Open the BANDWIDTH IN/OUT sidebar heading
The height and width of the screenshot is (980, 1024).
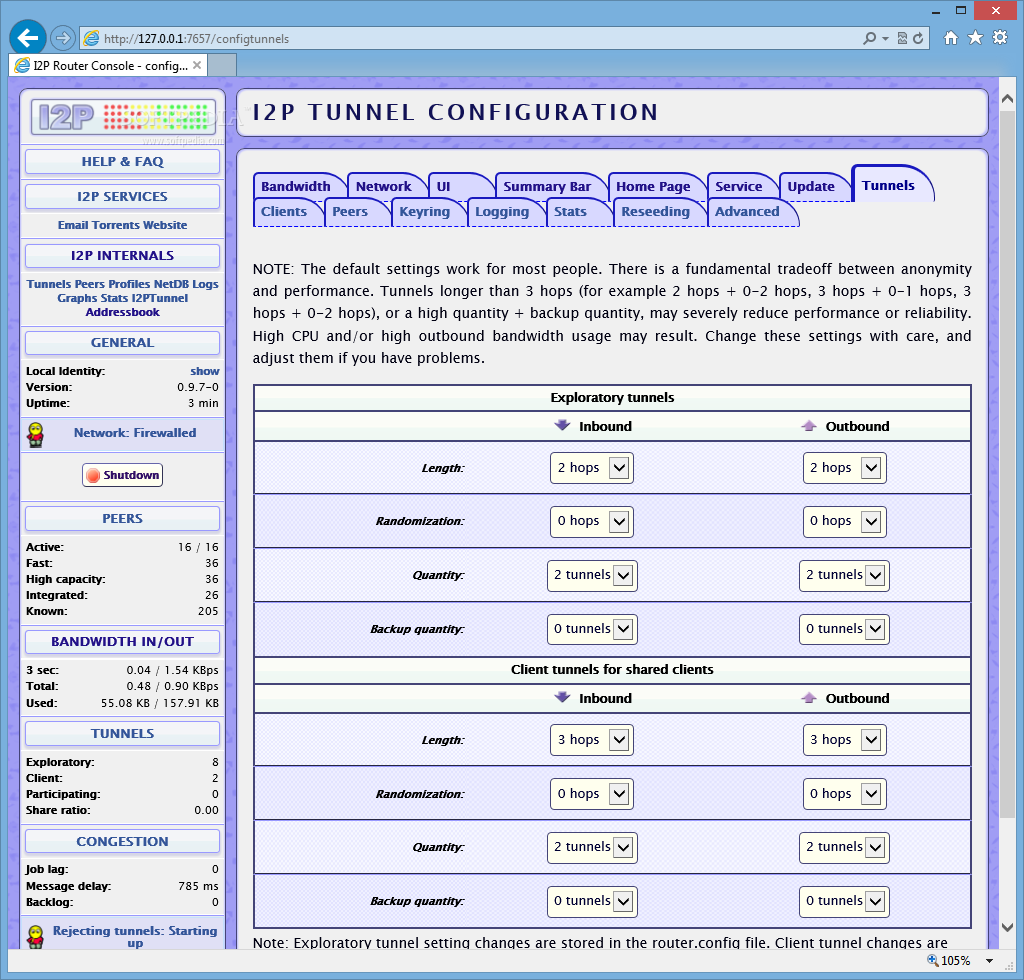click(x=123, y=642)
